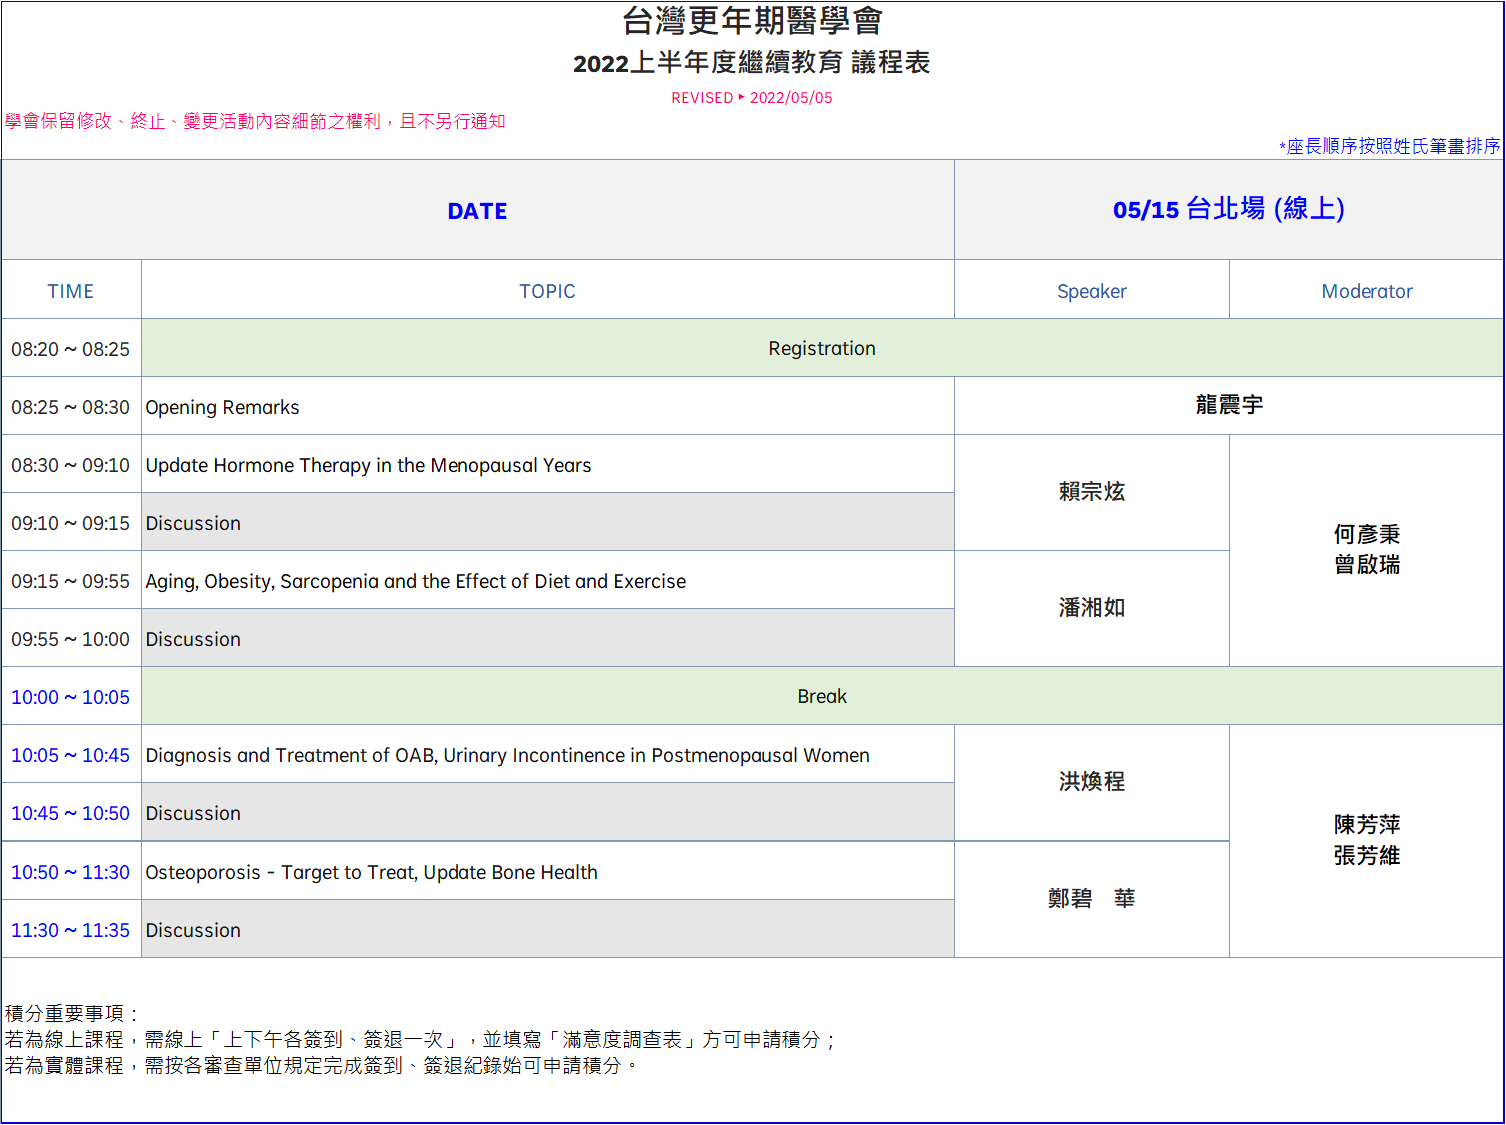Click the 10:05 ~ 10:45 time cell

point(70,755)
